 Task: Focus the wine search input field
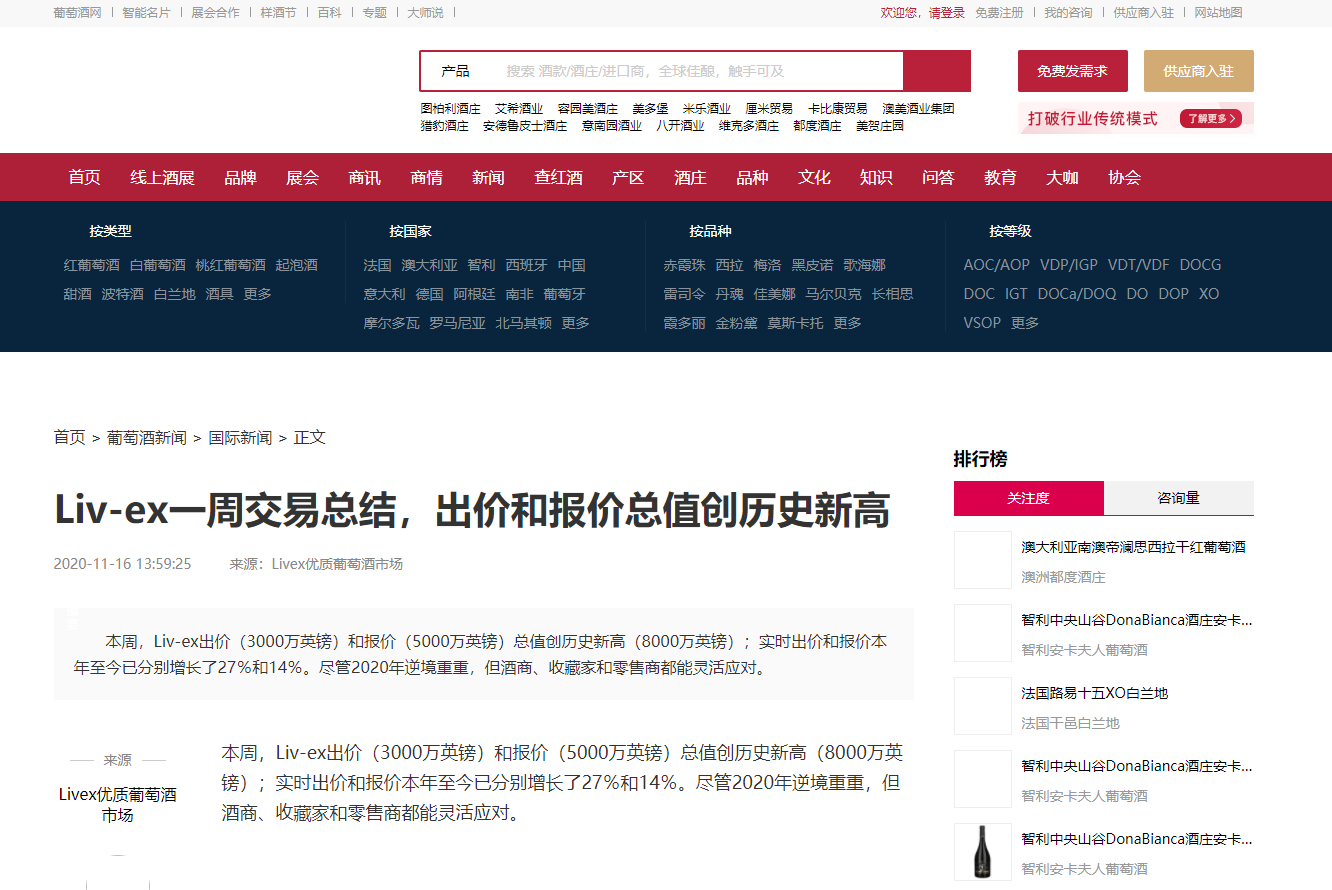(697, 71)
